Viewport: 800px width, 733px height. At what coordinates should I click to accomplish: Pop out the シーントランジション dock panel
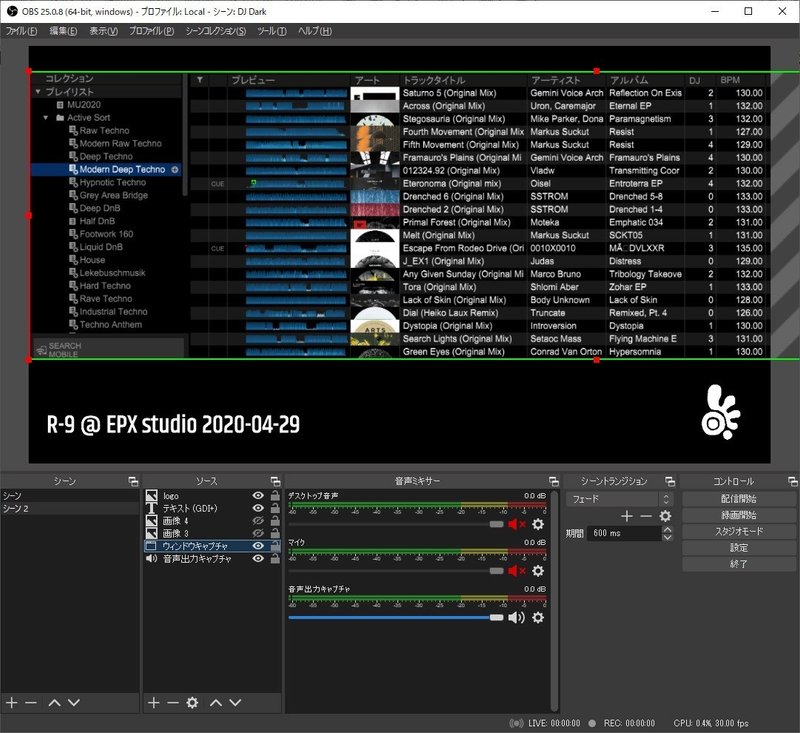click(x=670, y=481)
